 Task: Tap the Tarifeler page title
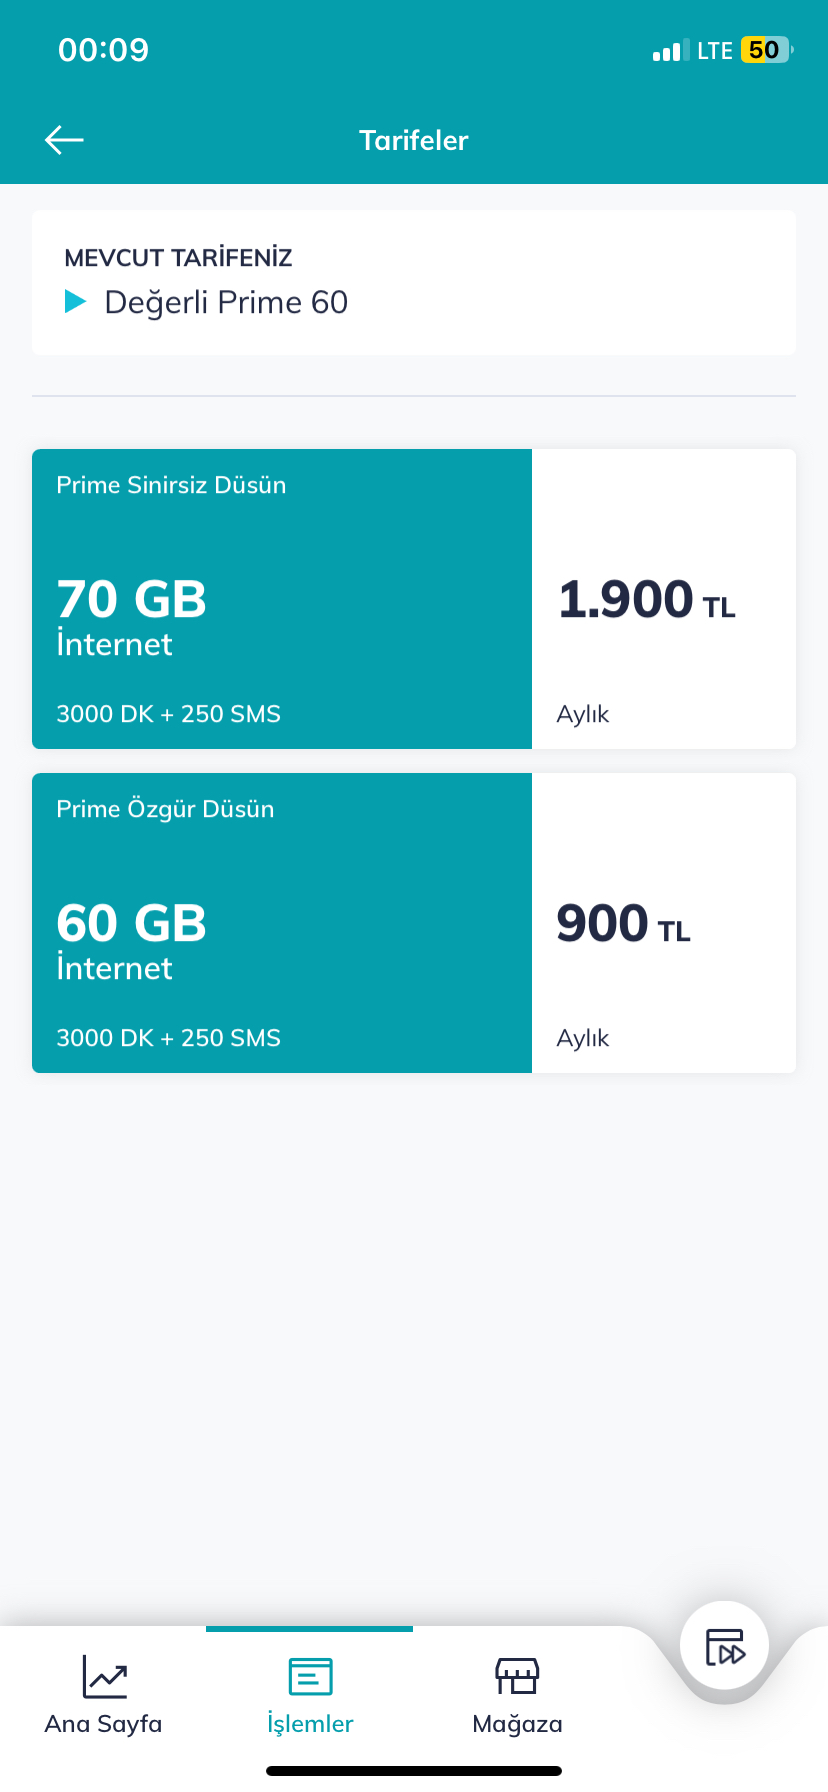(414, 140)
